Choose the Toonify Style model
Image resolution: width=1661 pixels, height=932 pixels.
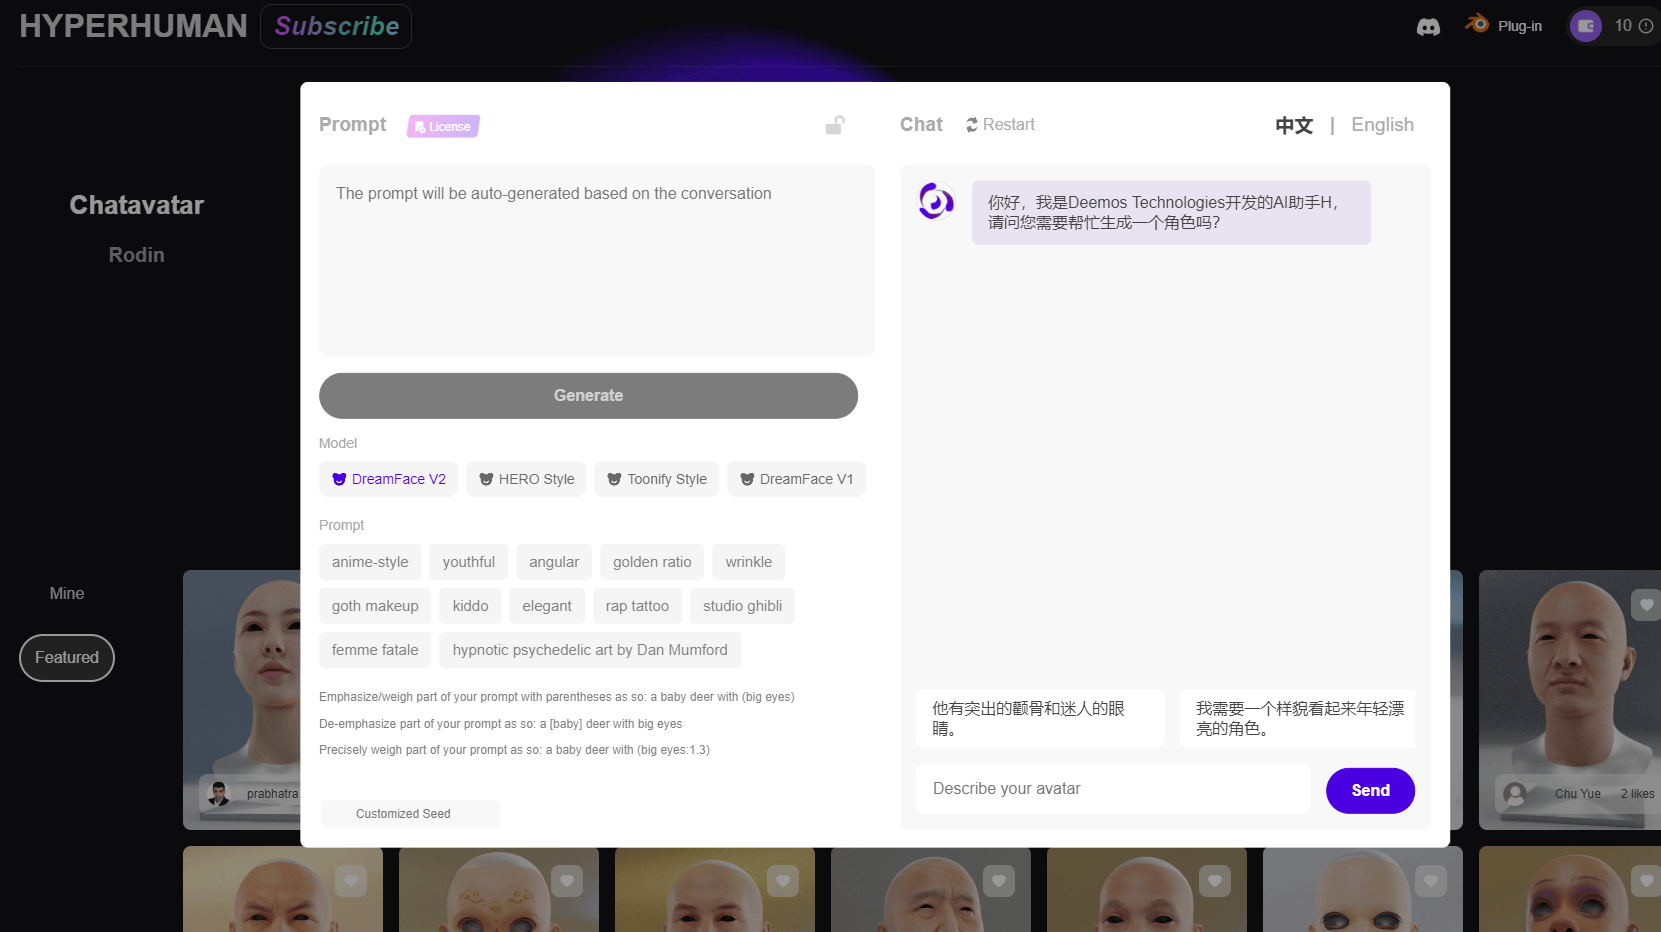(656, 479)
